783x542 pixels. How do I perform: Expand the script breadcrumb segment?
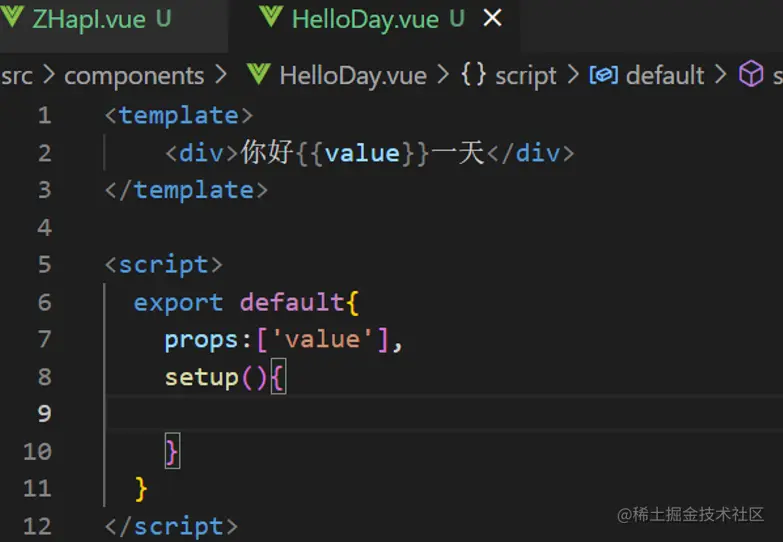click(x=526, y=76)
